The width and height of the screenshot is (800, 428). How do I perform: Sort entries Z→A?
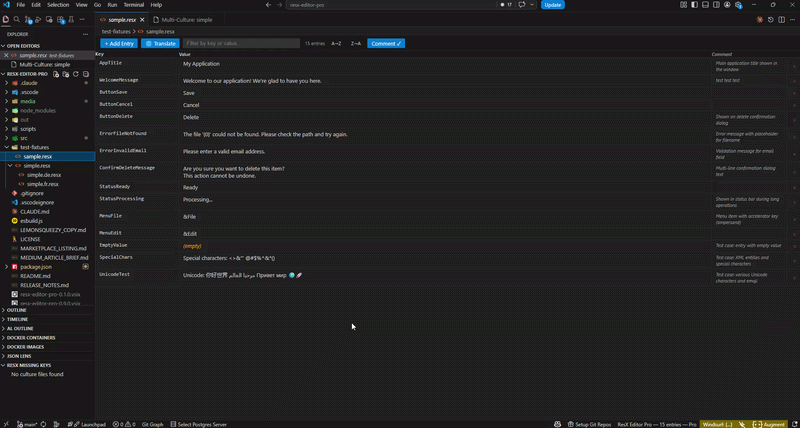click(356, 43)
